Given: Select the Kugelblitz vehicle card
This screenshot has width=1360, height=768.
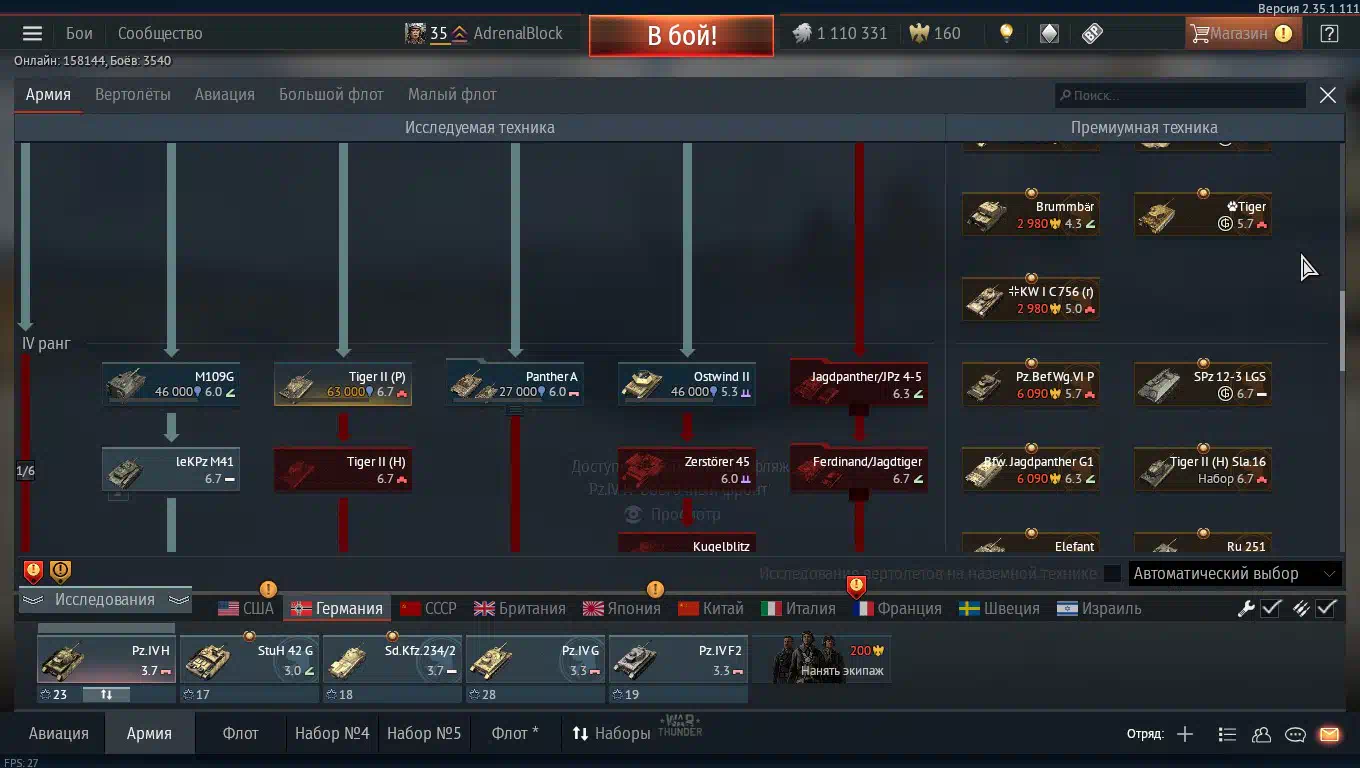Looking at the screenshot, I should [687, 545].
